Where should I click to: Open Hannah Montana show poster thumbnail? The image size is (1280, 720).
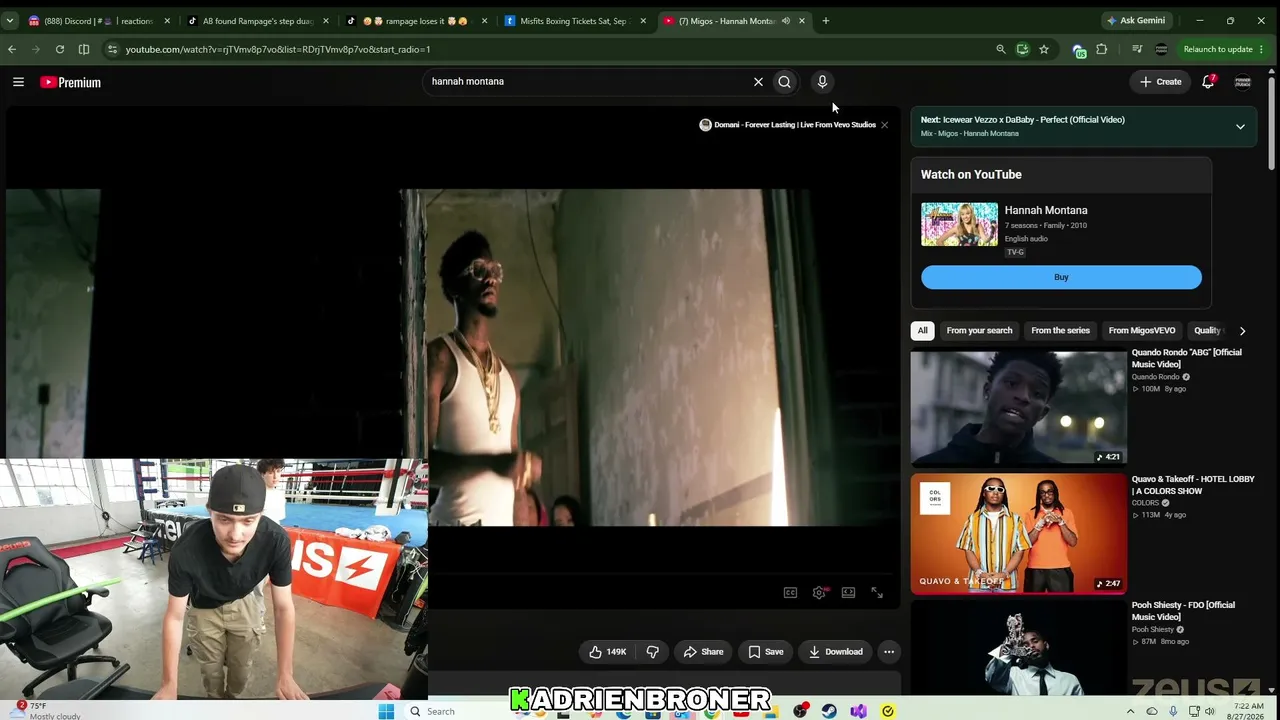pos(959,225)
